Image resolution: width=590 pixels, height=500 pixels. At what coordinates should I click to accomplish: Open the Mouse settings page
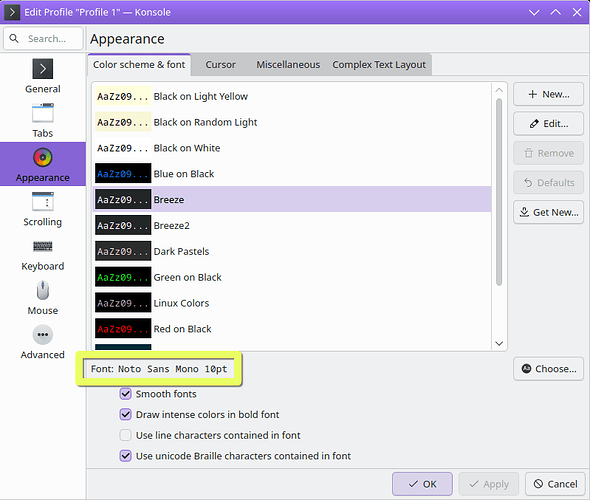tap(43, 298)
